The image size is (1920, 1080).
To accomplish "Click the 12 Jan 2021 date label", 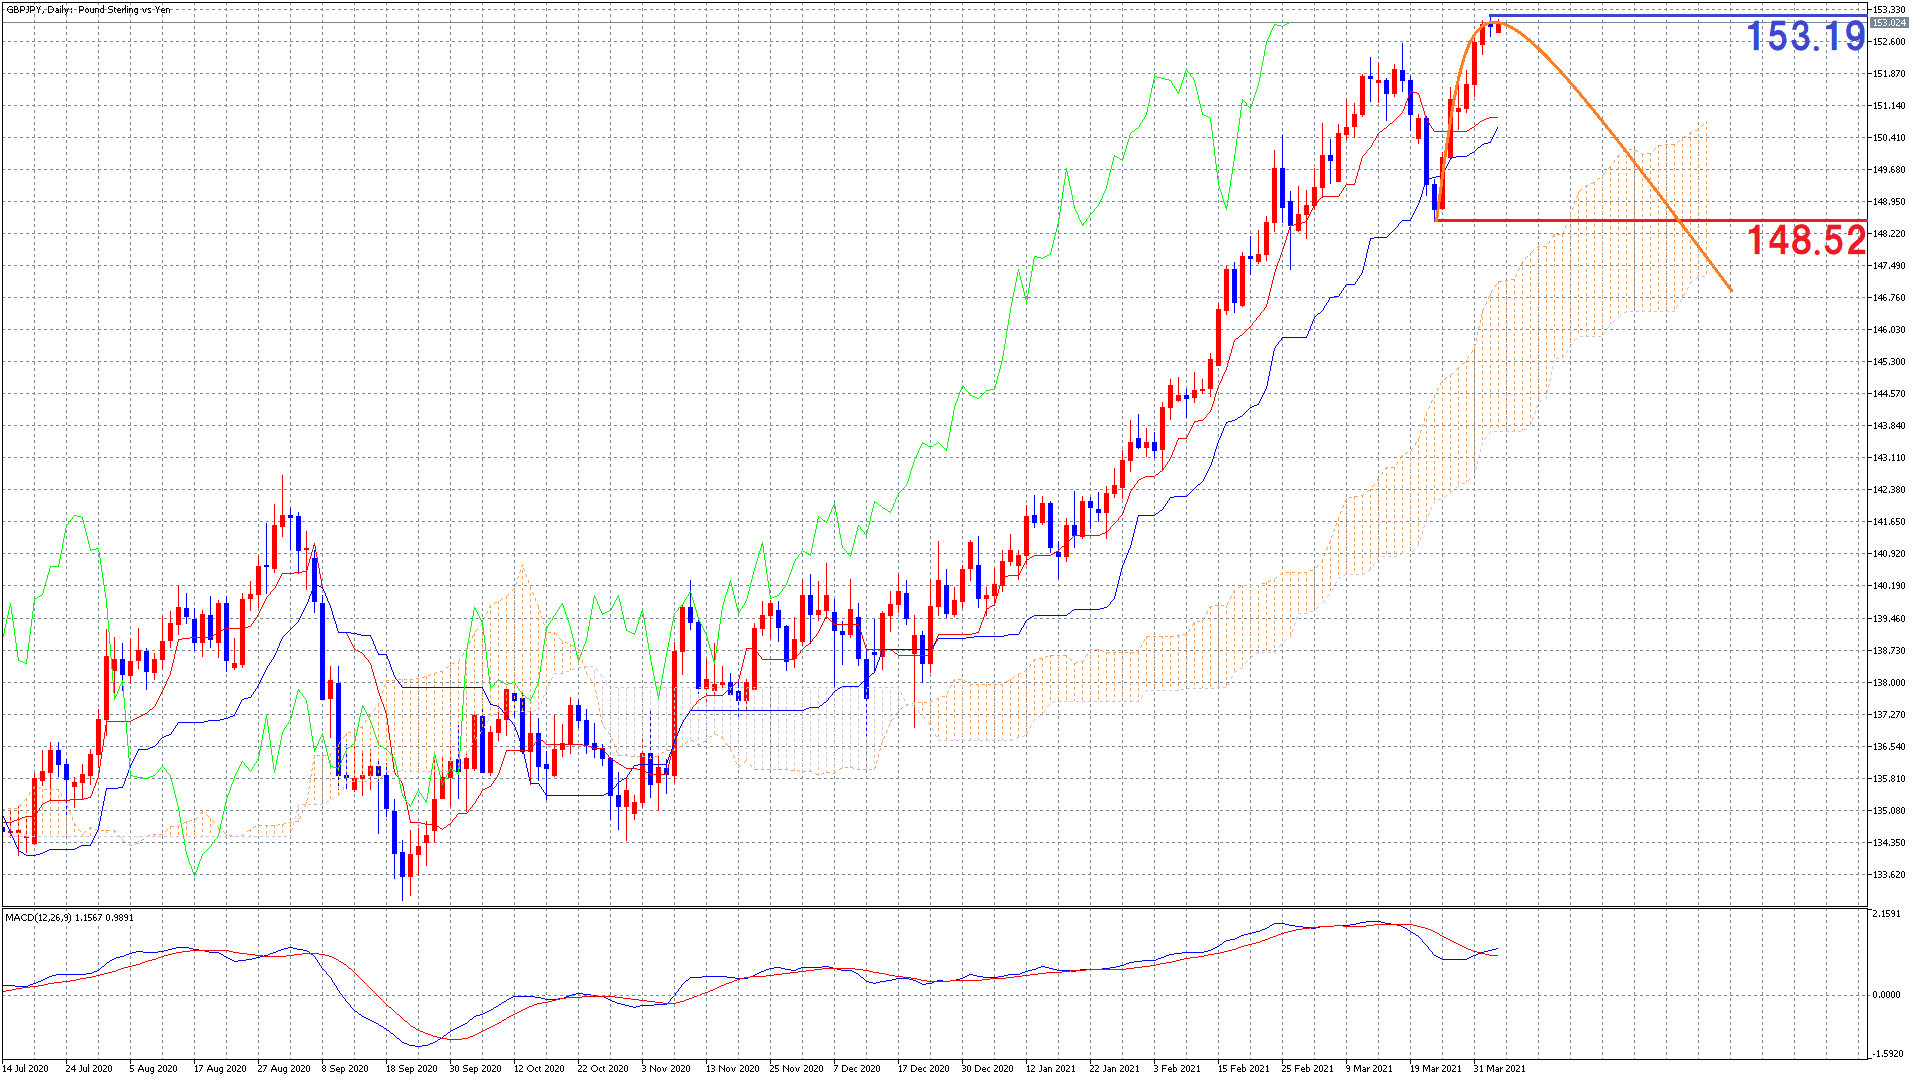I will point(1051,1069).
